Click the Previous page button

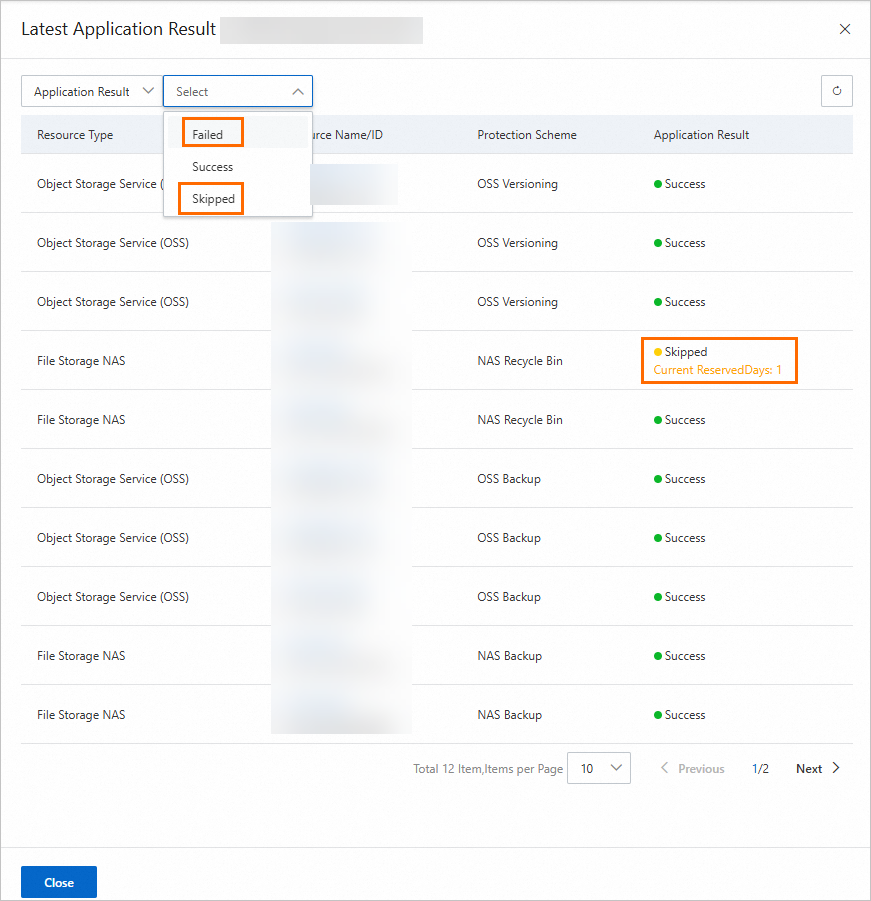click(692, 768)
